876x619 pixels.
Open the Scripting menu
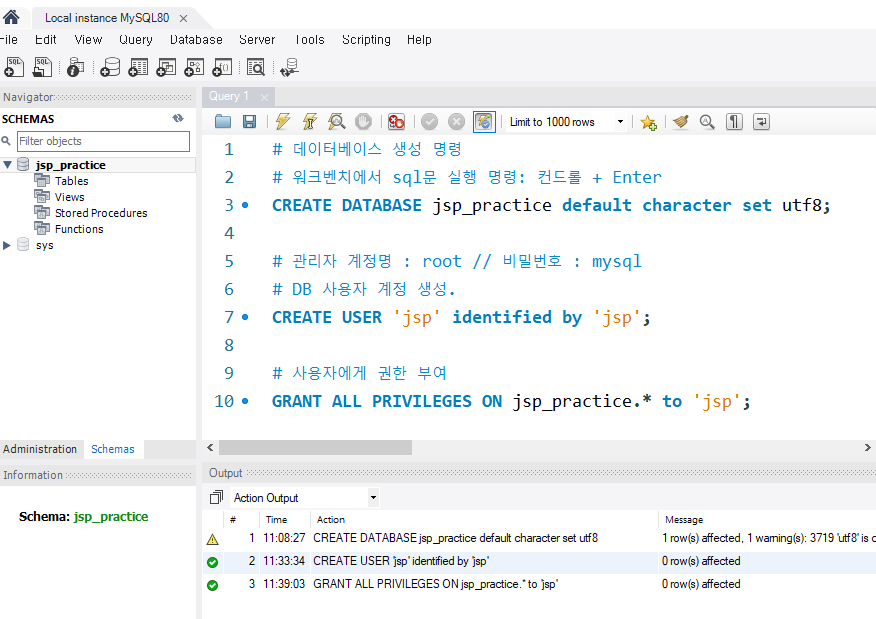[366, 40]
